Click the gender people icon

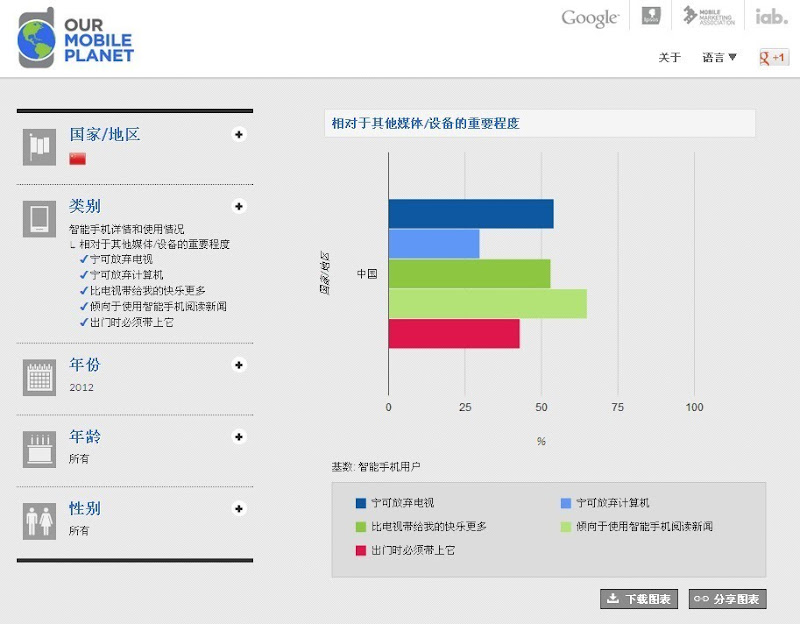coord(39,521)
